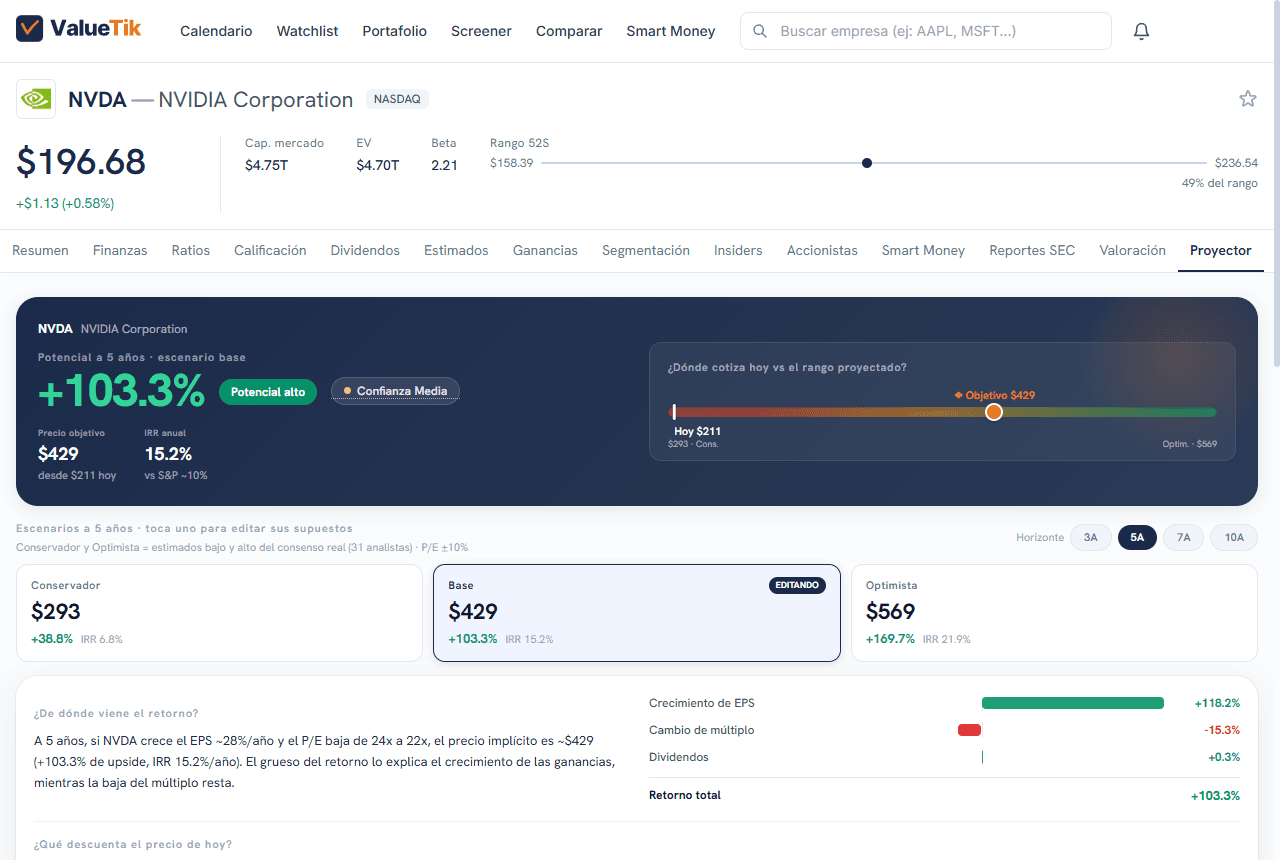Select the 5A horizon option
This screenshot has height=860, width=1280.
pos(1137,537)
